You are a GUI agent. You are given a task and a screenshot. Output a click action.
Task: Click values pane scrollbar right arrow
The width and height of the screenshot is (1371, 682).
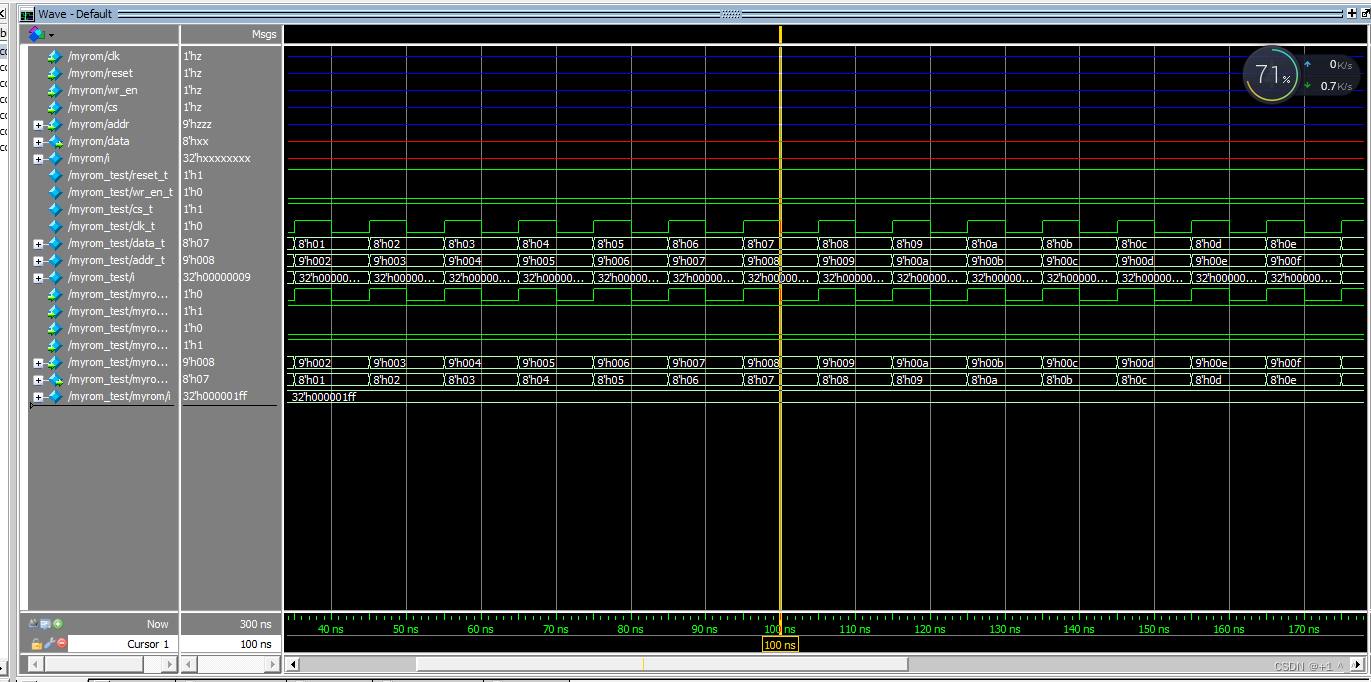pos(273,664)
